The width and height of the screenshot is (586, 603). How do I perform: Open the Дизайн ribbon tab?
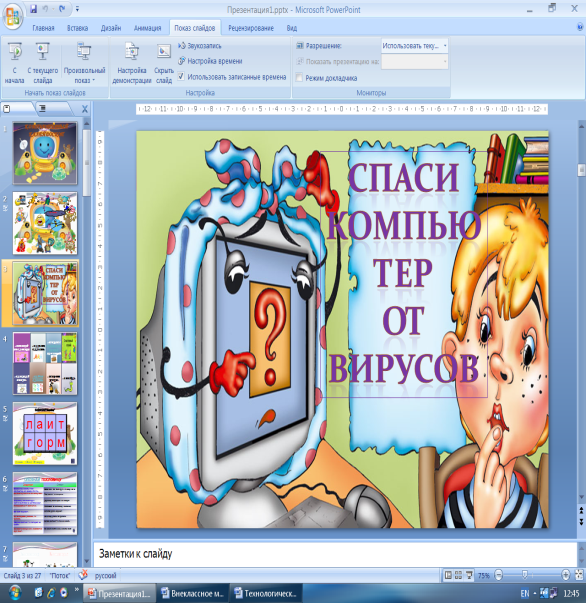point(111,28)
